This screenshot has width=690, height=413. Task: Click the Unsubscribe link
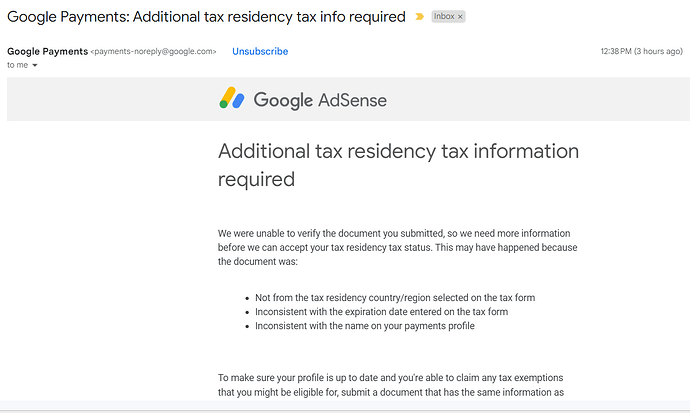coord(260,51)
